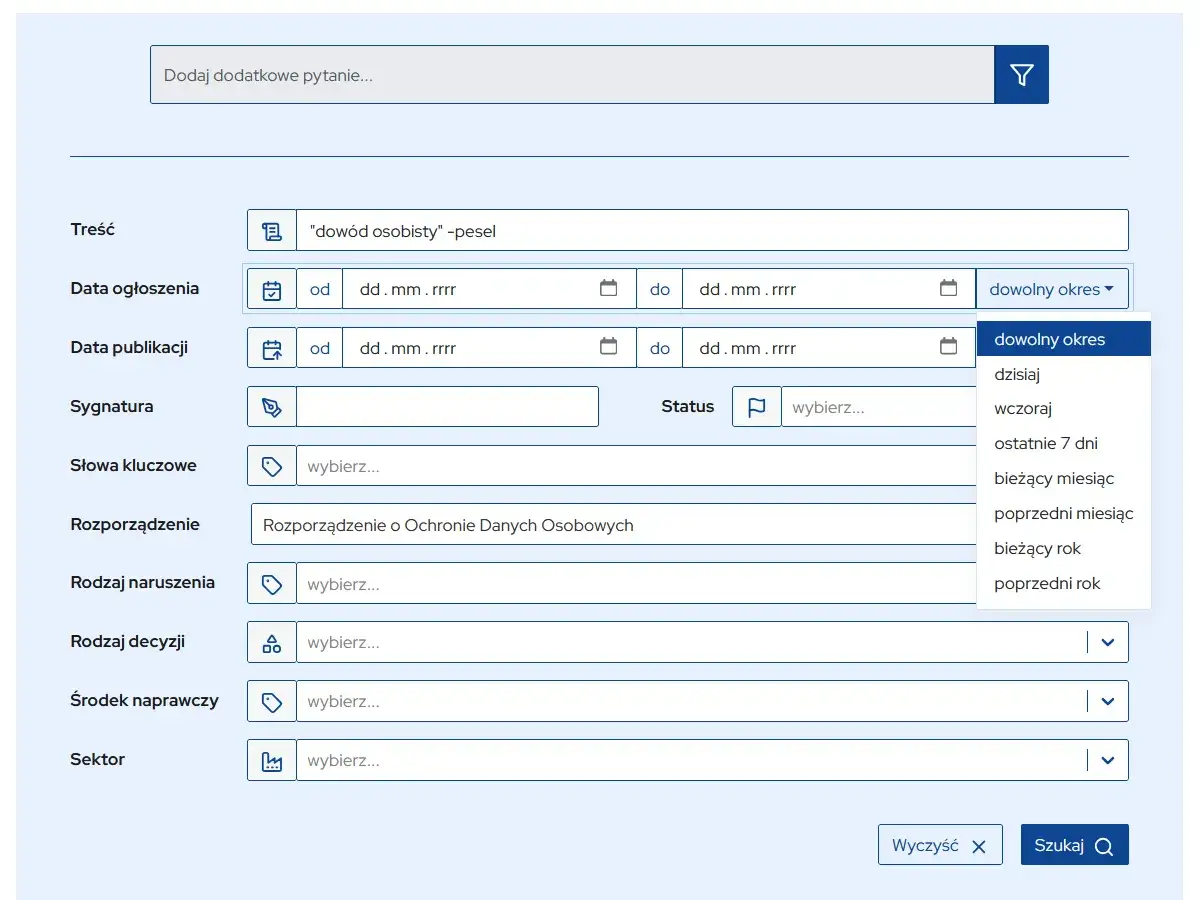This screenshot has width=1200, height=900.
Task: Select 'ostatnie 7 dni' option
Action: (1064, 443)
